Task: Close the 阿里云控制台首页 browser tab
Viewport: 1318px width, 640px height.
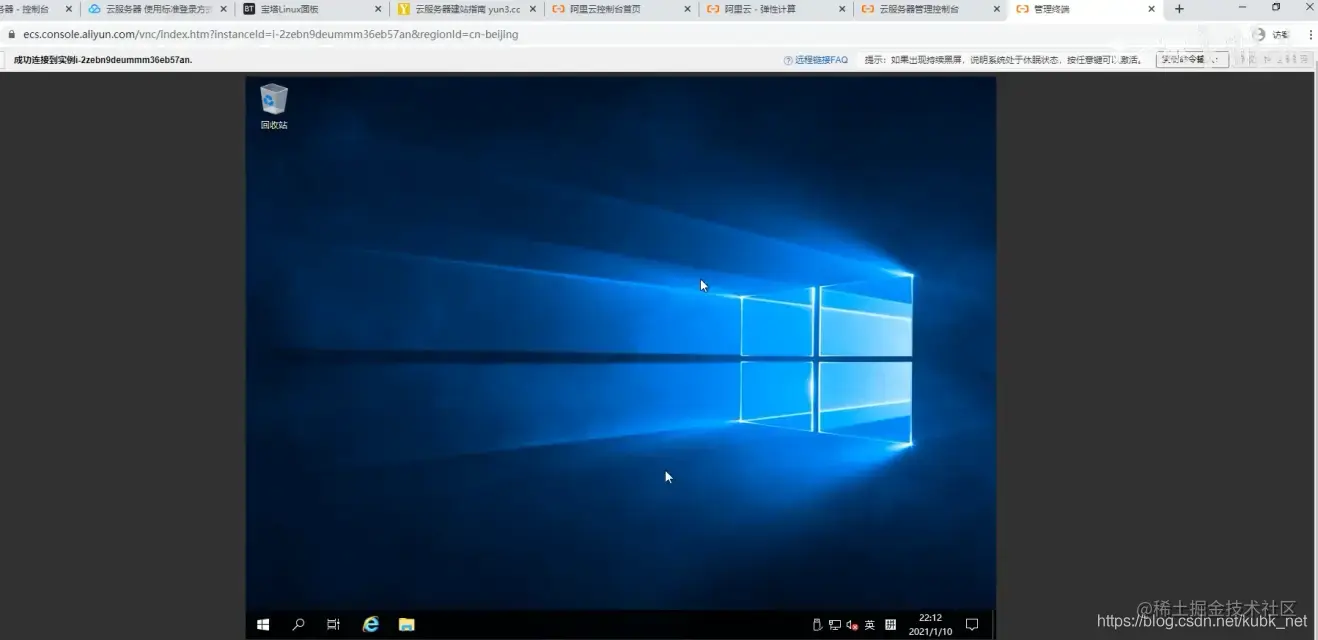Action: [x=687, y=9]
